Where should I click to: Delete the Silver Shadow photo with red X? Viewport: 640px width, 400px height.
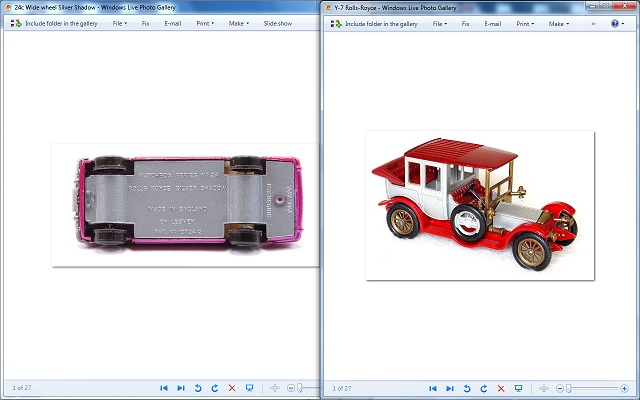(x=232, y=387)
